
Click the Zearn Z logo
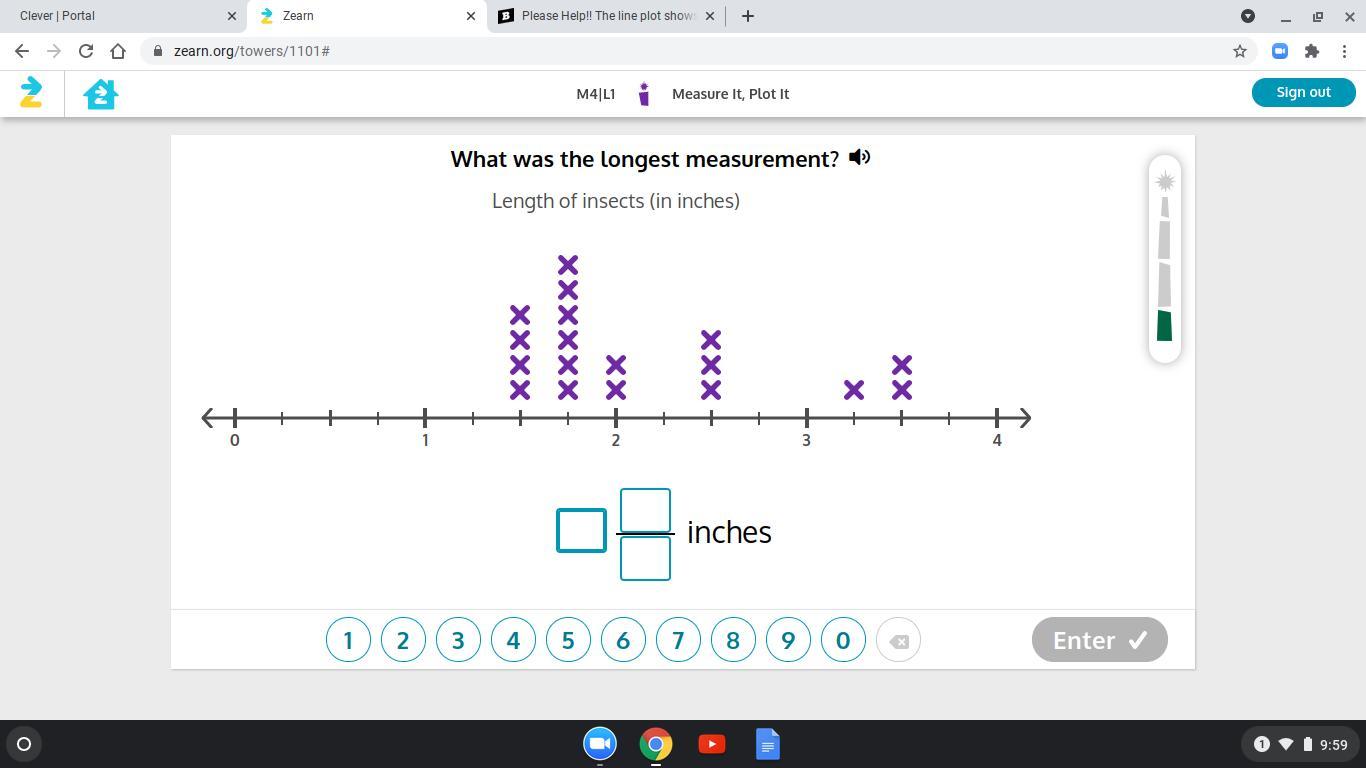coord(31,93)
